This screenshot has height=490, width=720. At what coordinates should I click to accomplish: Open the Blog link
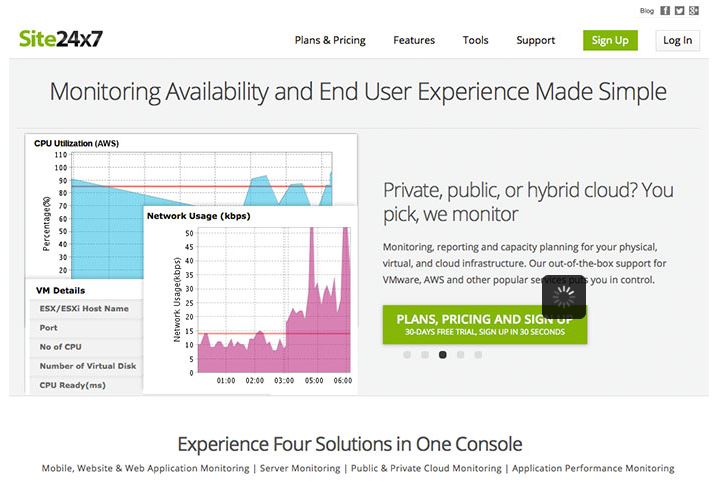(x=647, y=11)
